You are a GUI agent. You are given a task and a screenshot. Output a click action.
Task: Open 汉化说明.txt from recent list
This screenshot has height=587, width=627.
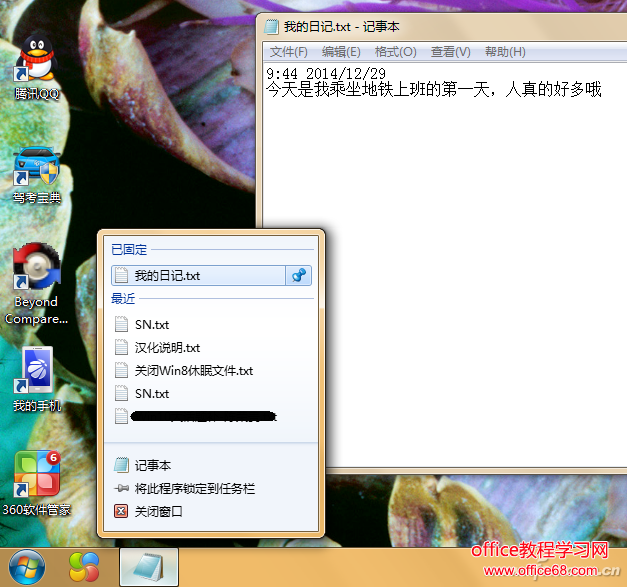point(211,347)
